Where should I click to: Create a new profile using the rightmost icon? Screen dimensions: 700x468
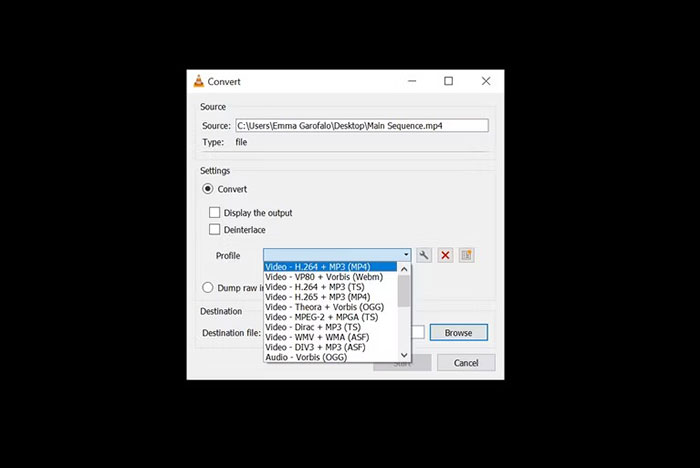(466, 255)
